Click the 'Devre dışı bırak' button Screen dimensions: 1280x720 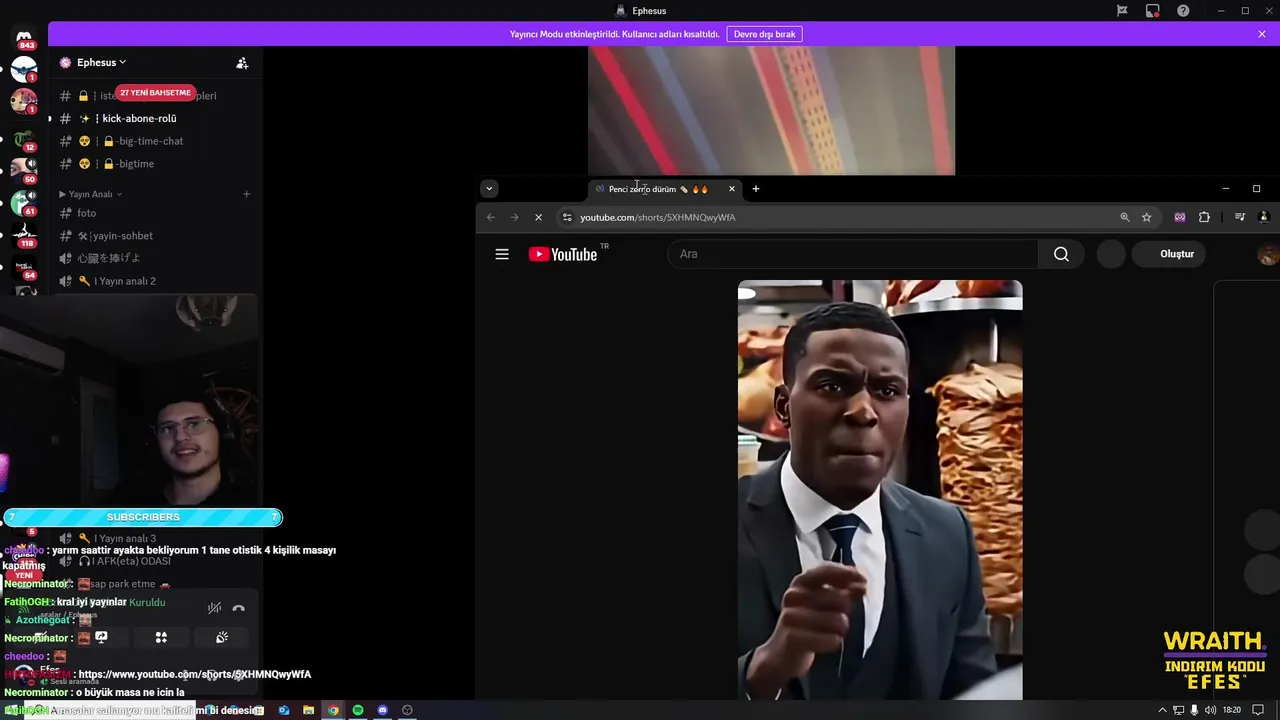764,34
